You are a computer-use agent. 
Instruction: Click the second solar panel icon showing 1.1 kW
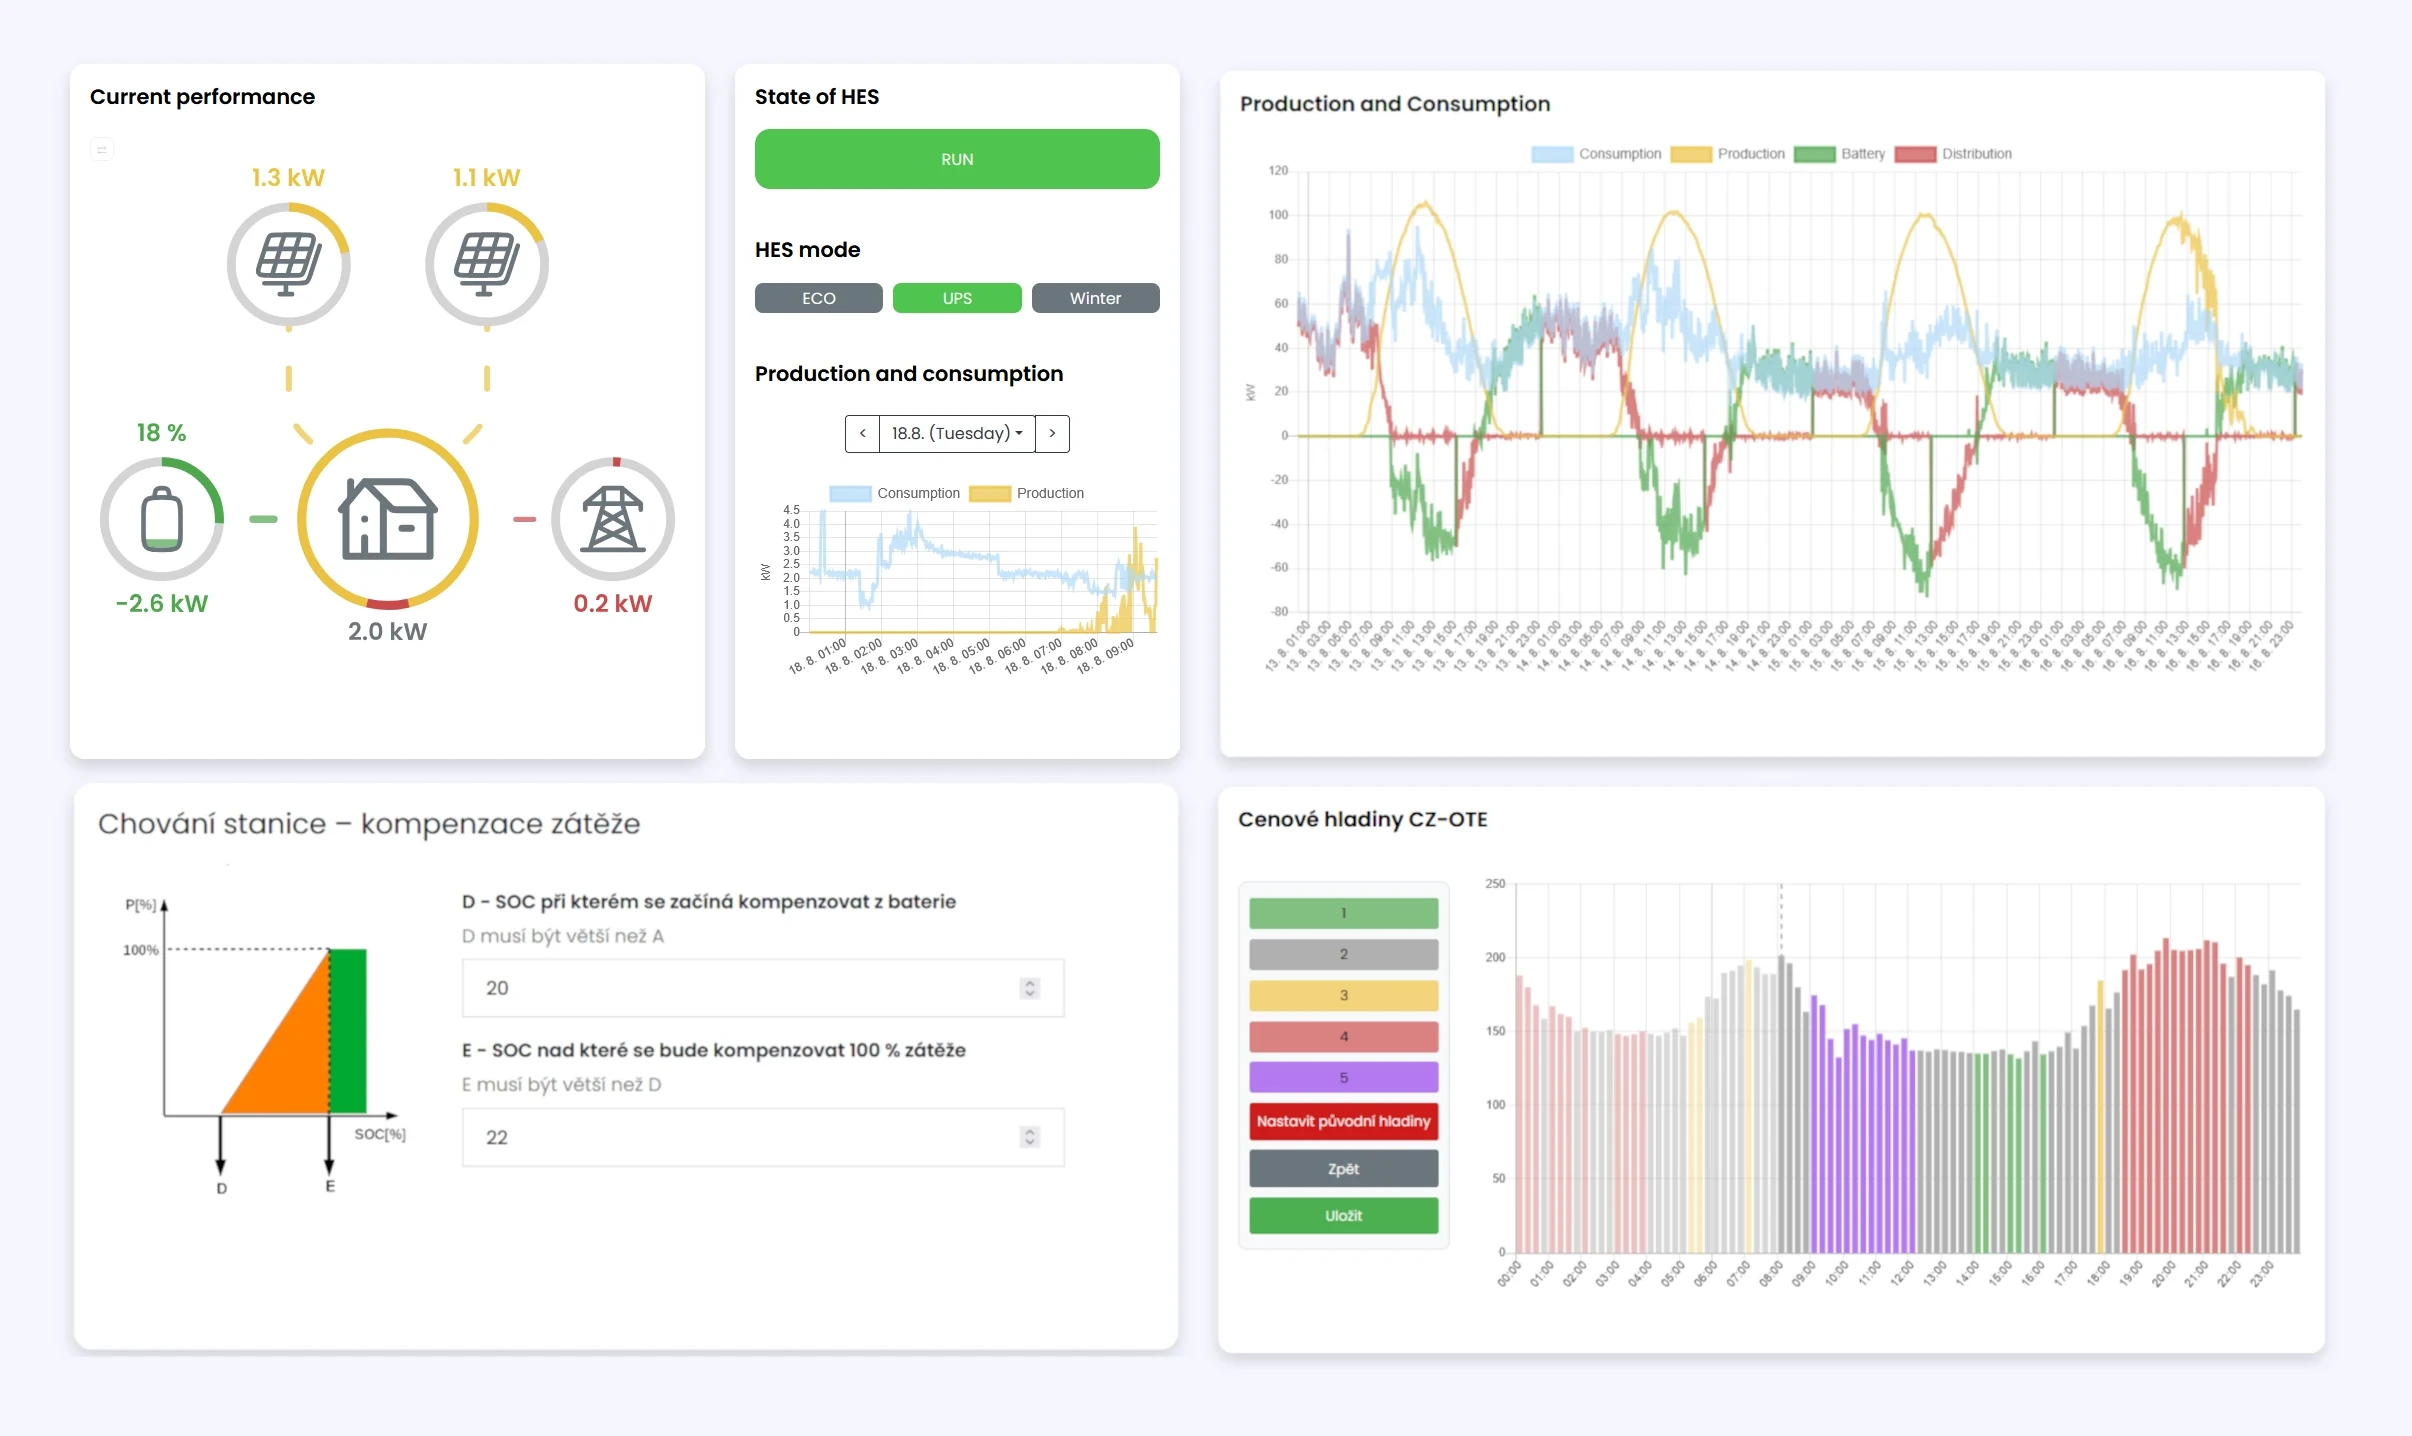click(x=487, y=264)
